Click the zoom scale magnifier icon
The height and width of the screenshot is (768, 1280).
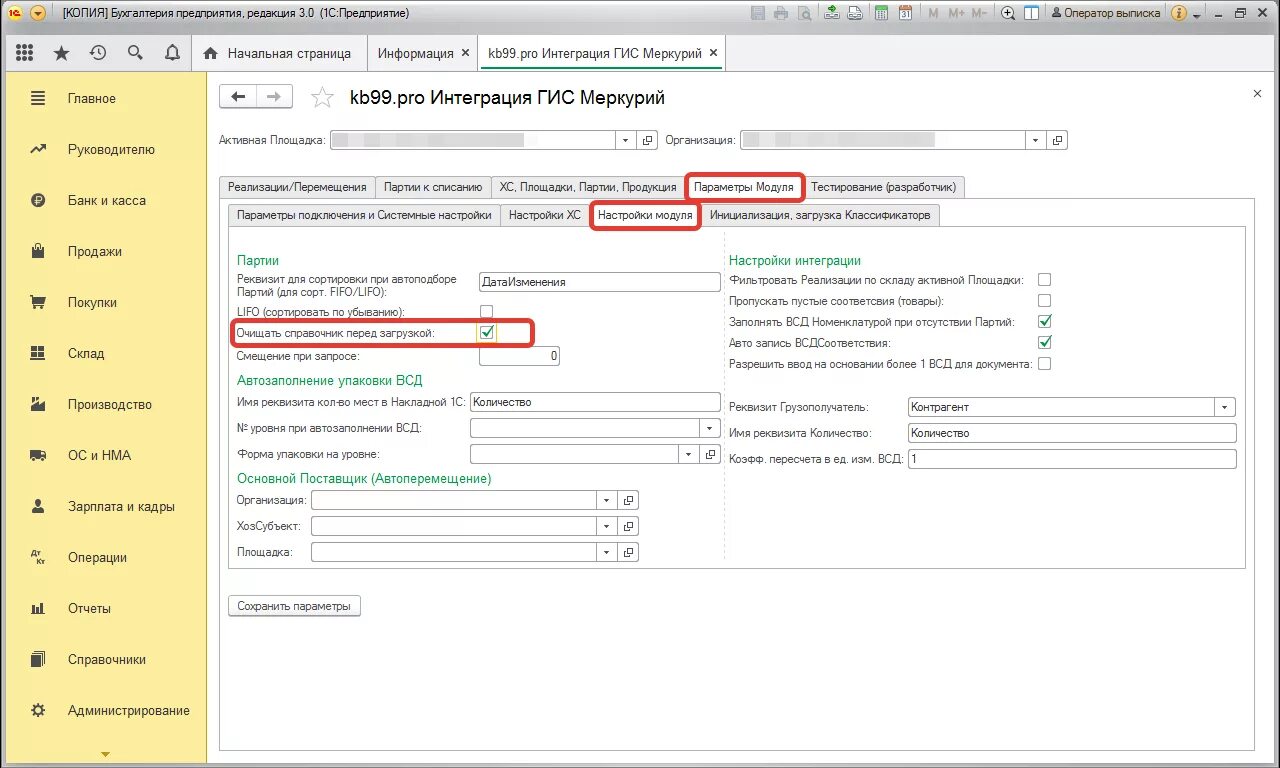tap(1008, 13)
